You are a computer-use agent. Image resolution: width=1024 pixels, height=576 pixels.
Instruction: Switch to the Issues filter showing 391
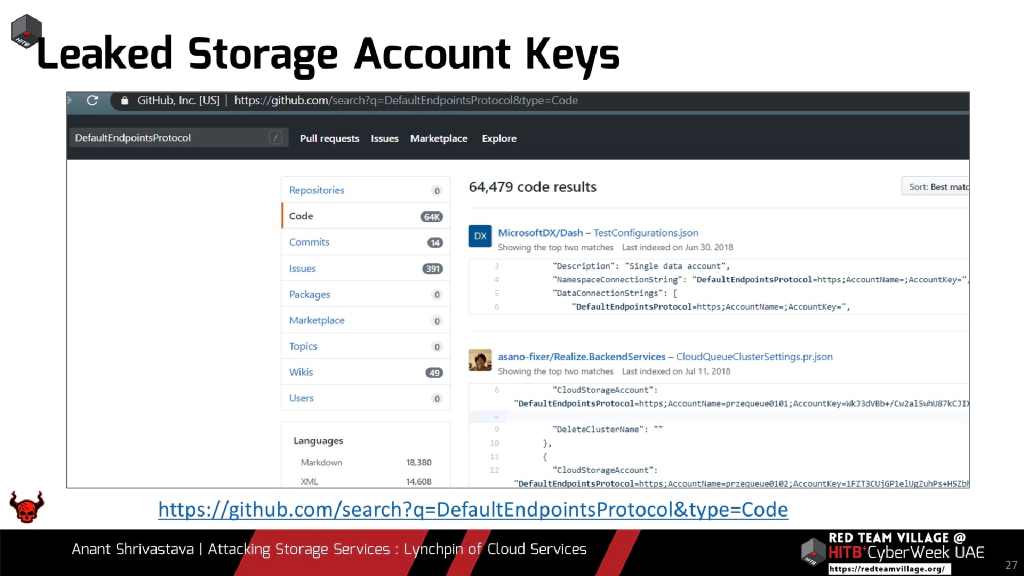pos(303,268)
